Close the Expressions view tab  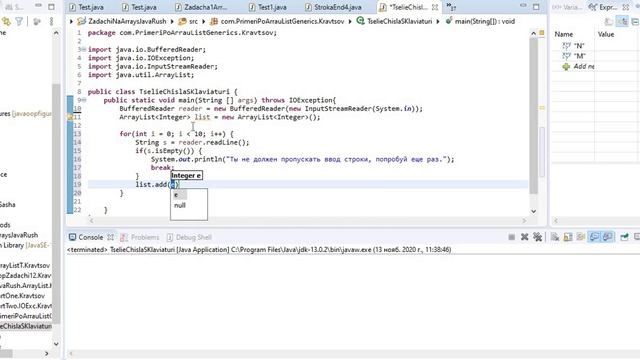pos(626,7)
